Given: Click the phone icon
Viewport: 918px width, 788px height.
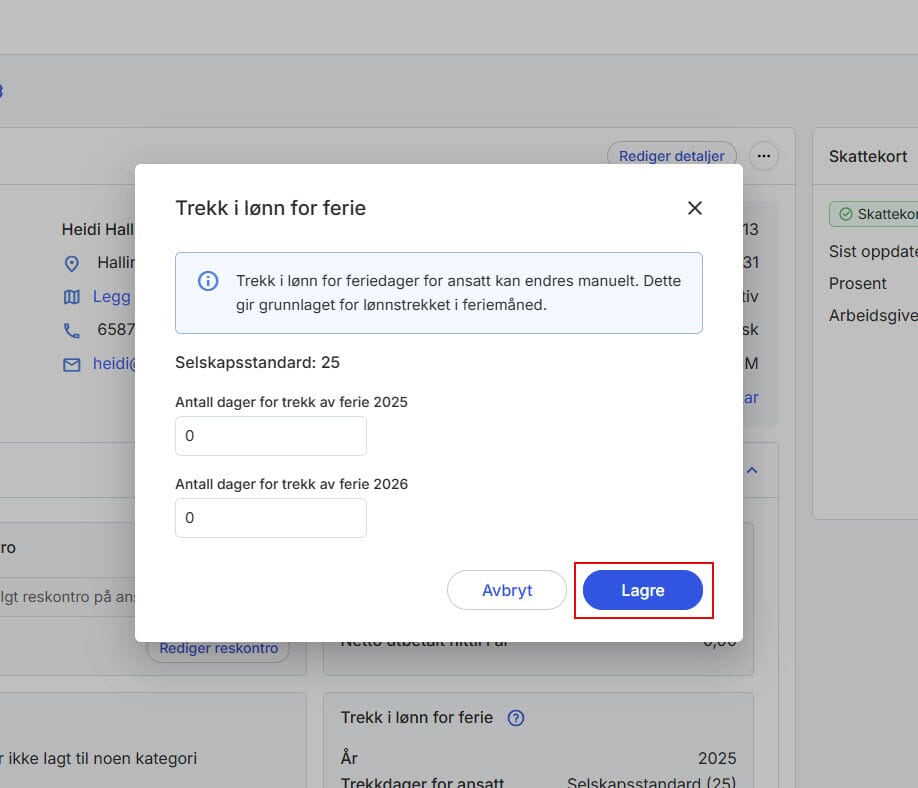Looking at the screenshot, I should pos(71,330).
